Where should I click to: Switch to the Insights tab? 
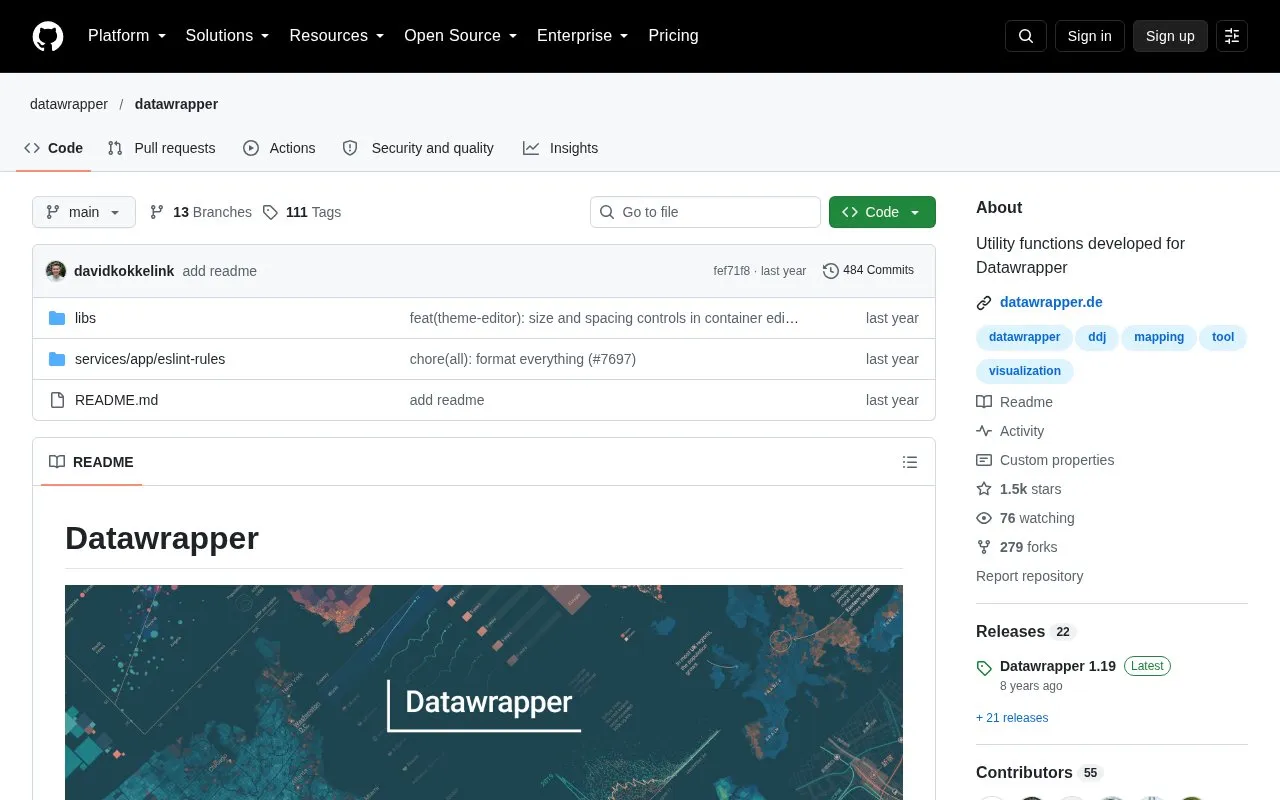pos(560,148)
